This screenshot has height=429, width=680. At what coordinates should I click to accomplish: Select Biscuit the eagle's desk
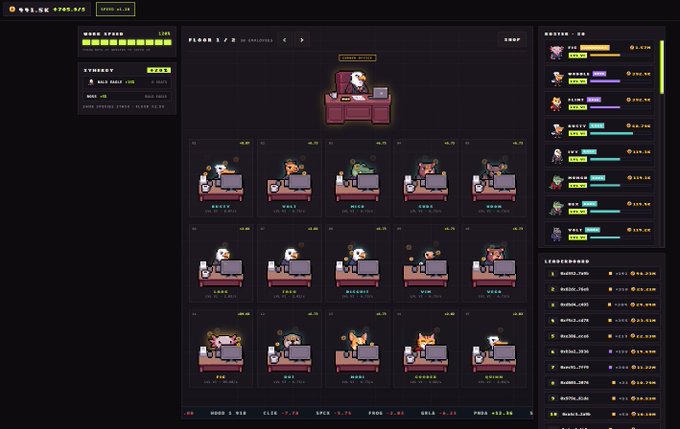[357, 263]
